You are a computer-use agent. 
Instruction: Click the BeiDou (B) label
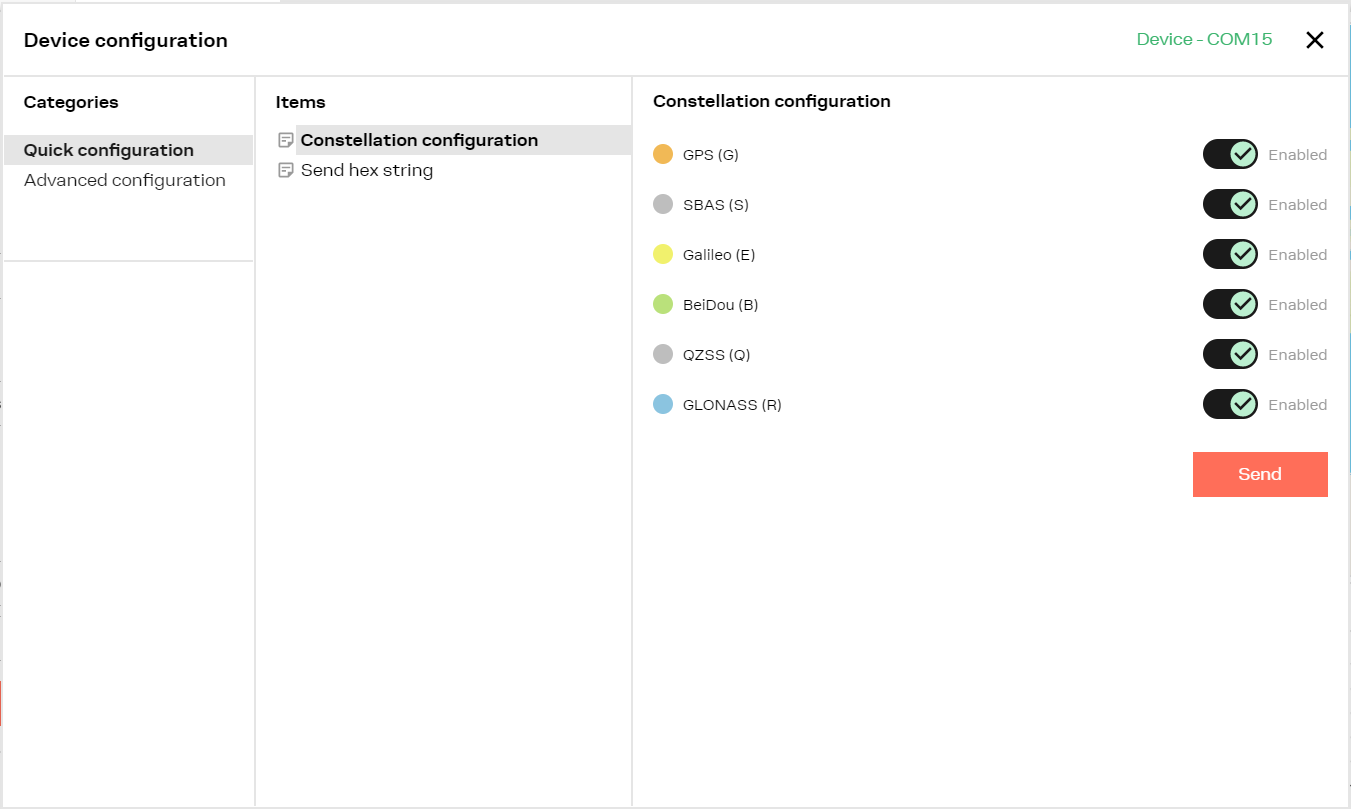(721, 305)
